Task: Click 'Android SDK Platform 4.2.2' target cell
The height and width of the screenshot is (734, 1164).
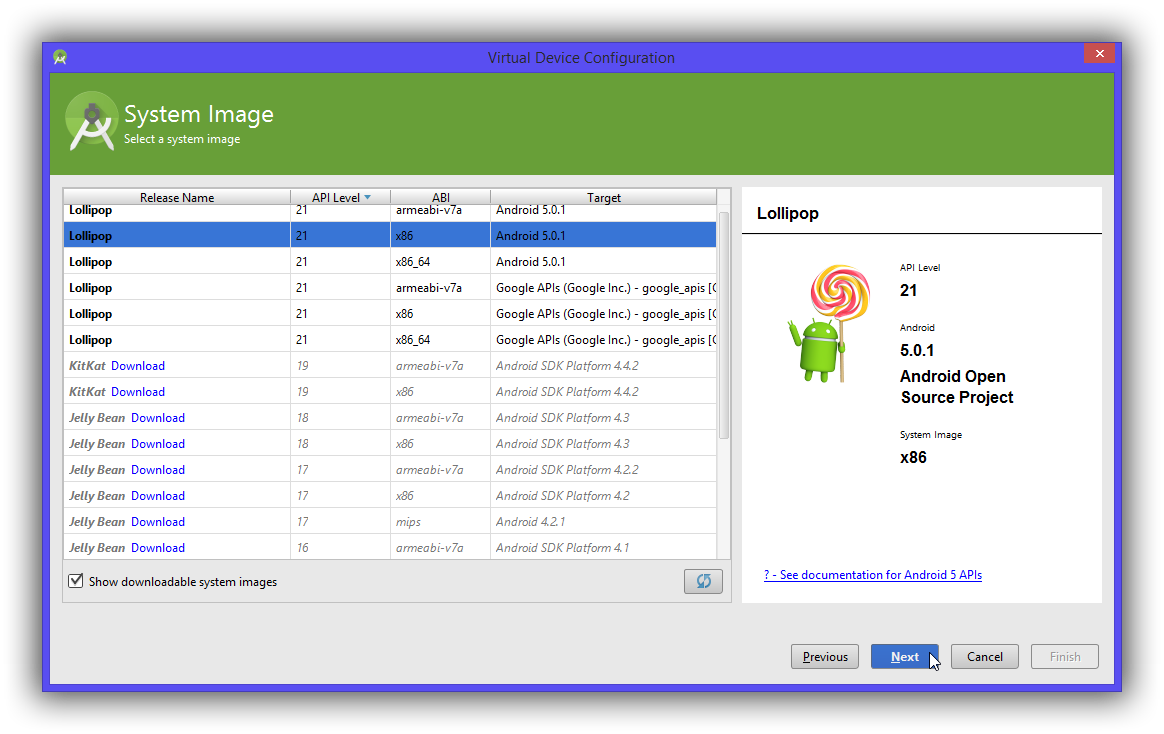Action: [x=567, y=470]
